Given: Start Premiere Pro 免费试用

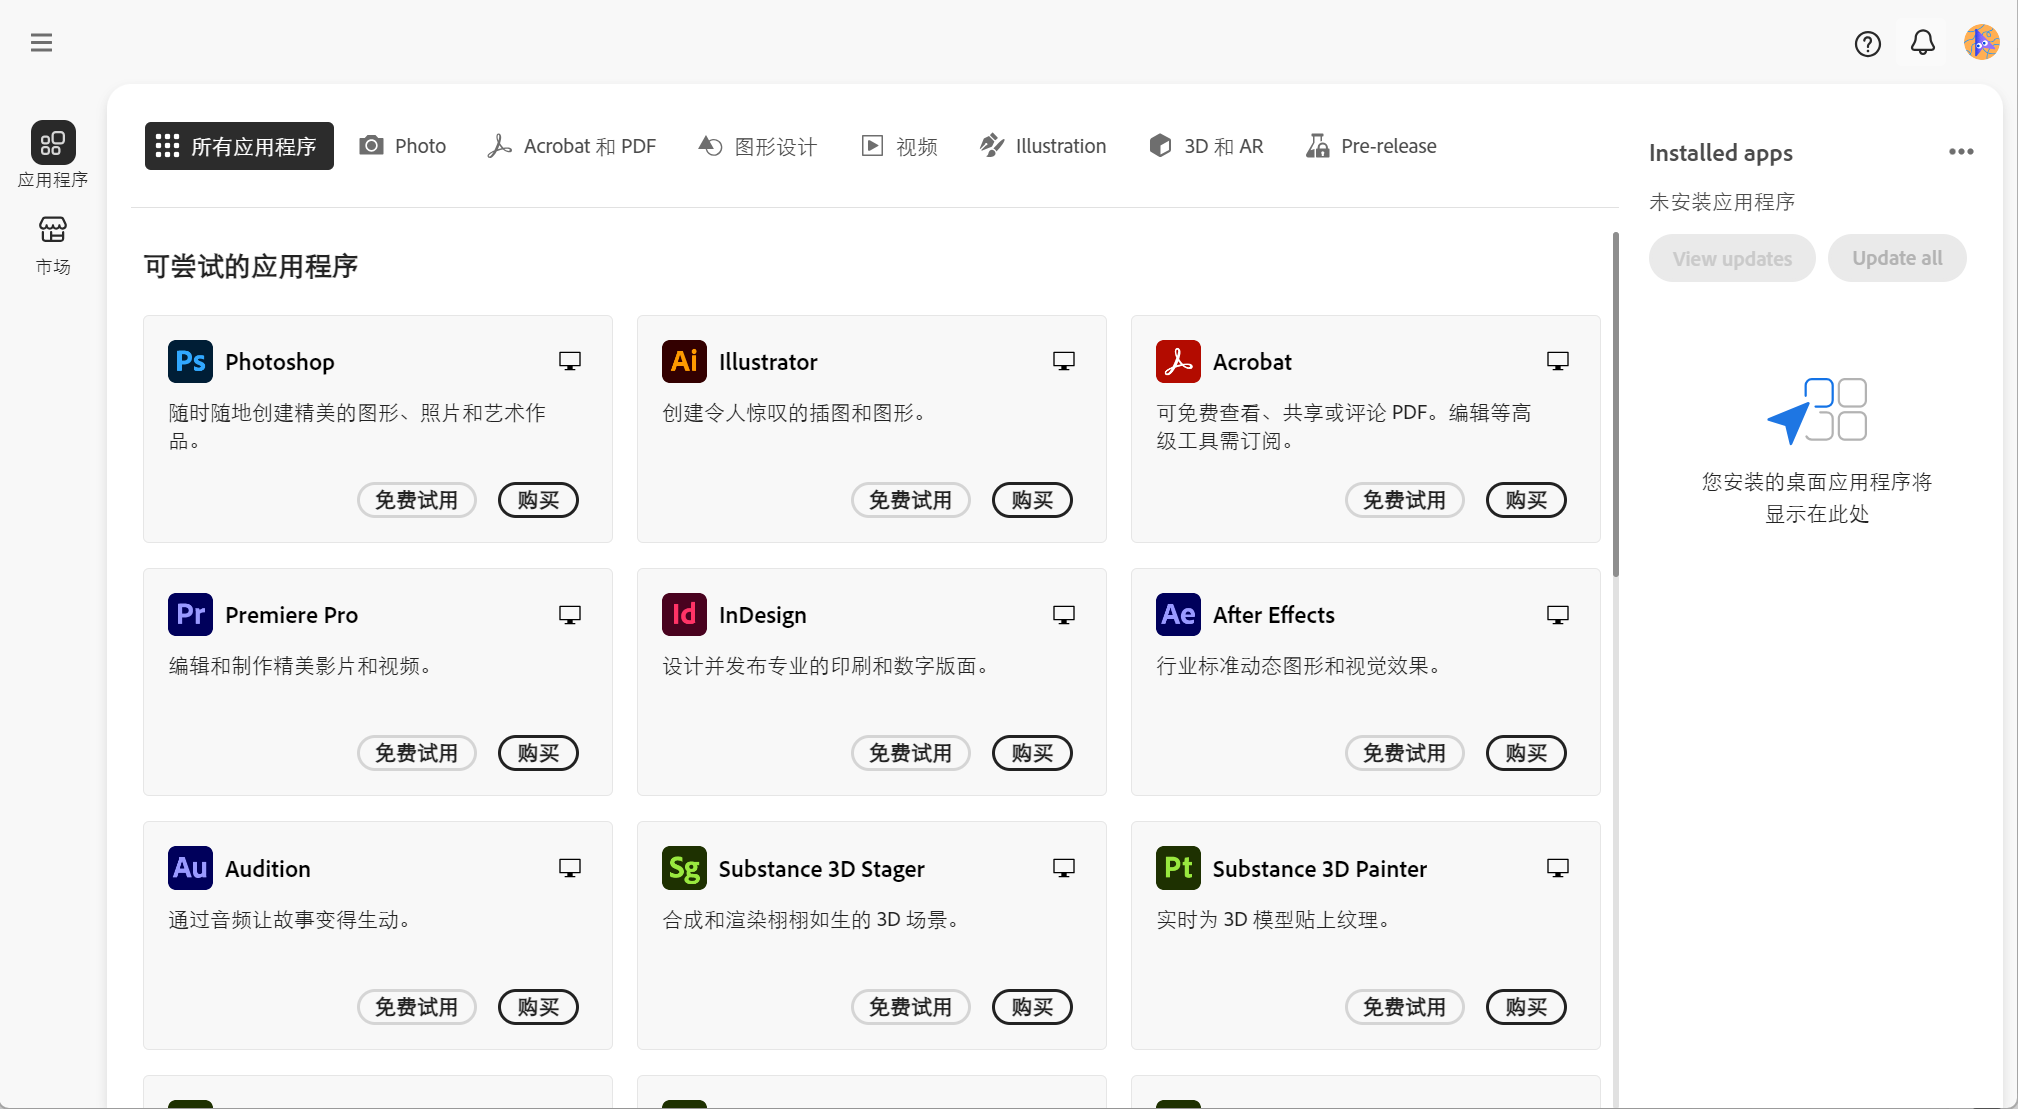Looking at the screenshot, I should click(417, 753).
